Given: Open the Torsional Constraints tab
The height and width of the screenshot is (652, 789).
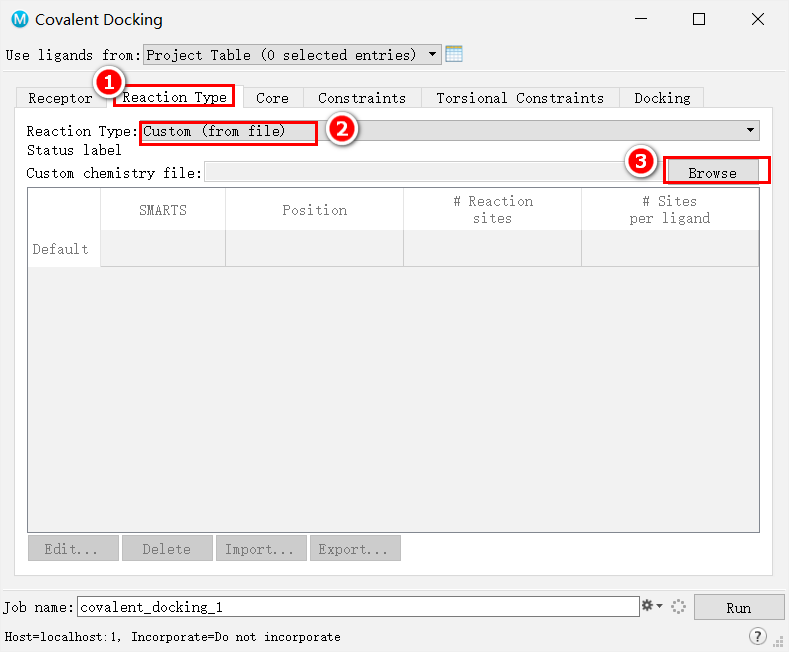Looking at the screenshot, I should click(x=520, y=98).
